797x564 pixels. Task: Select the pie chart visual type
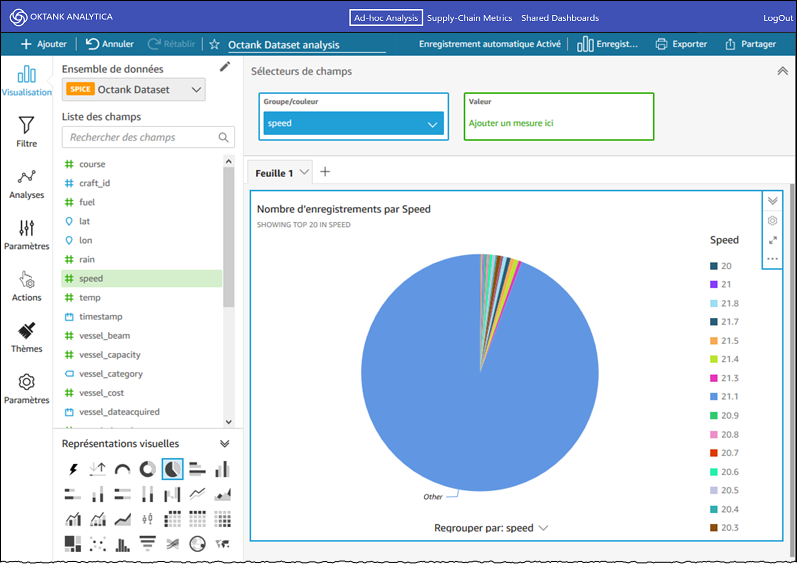172,469
